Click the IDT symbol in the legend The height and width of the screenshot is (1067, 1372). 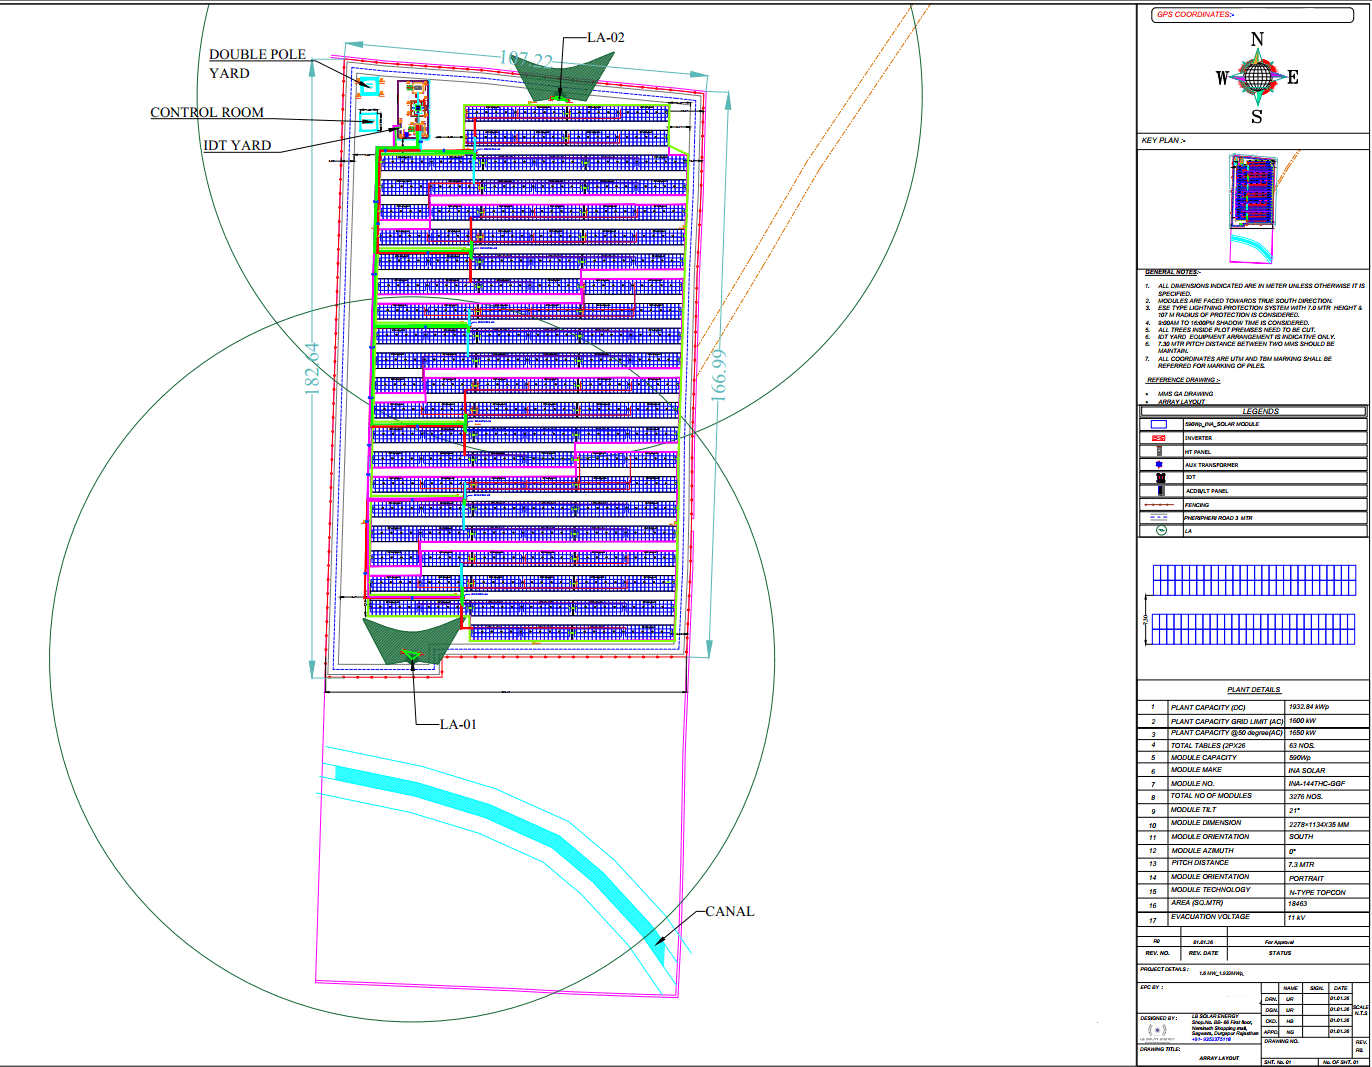[1160, 478]
